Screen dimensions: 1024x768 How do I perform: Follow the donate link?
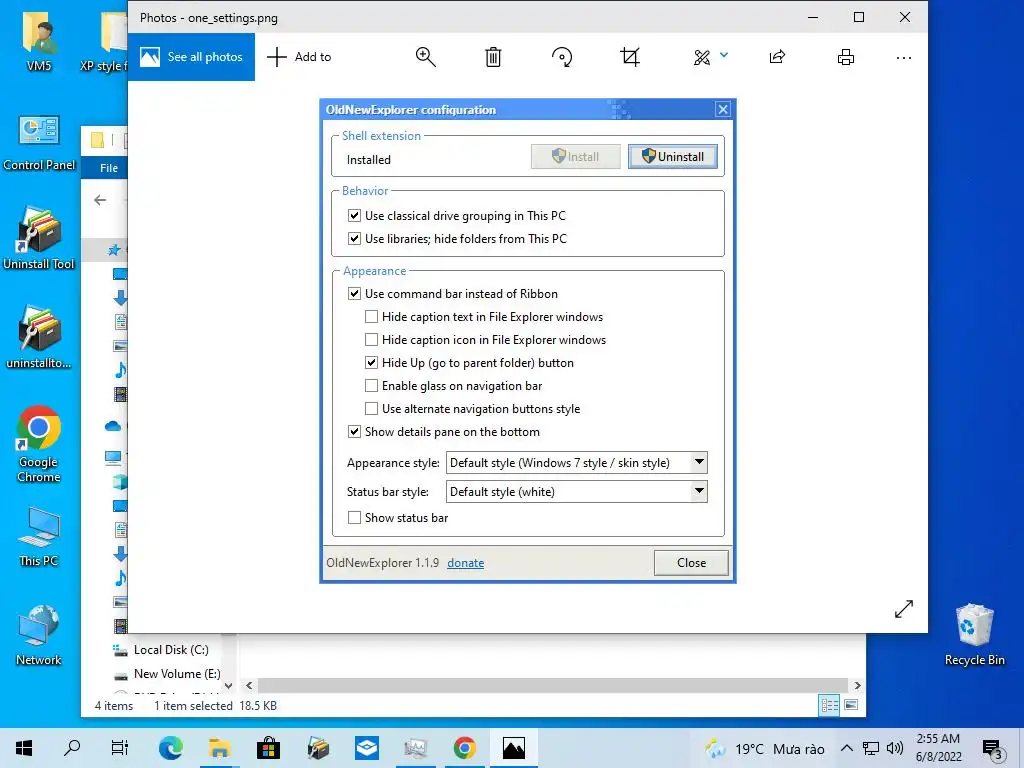(x=466, y=563)
